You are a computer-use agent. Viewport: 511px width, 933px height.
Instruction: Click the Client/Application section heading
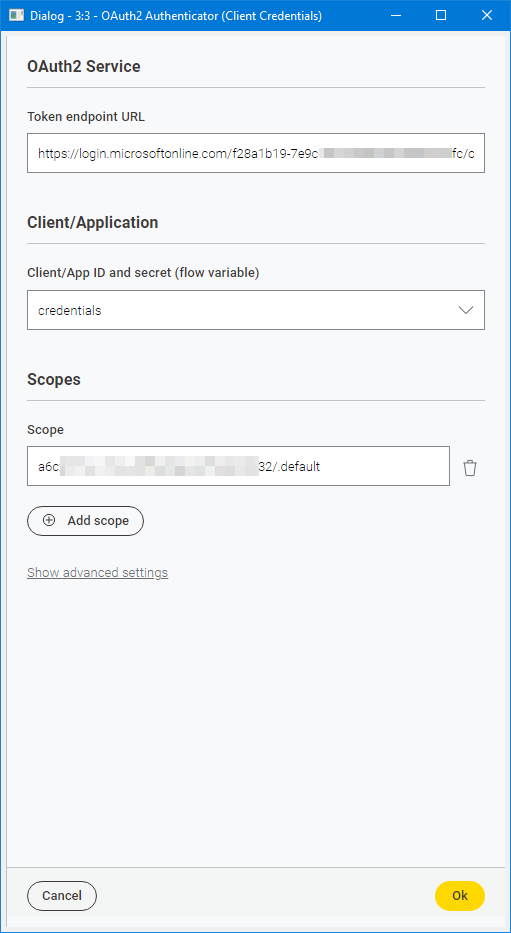(93, 223)
